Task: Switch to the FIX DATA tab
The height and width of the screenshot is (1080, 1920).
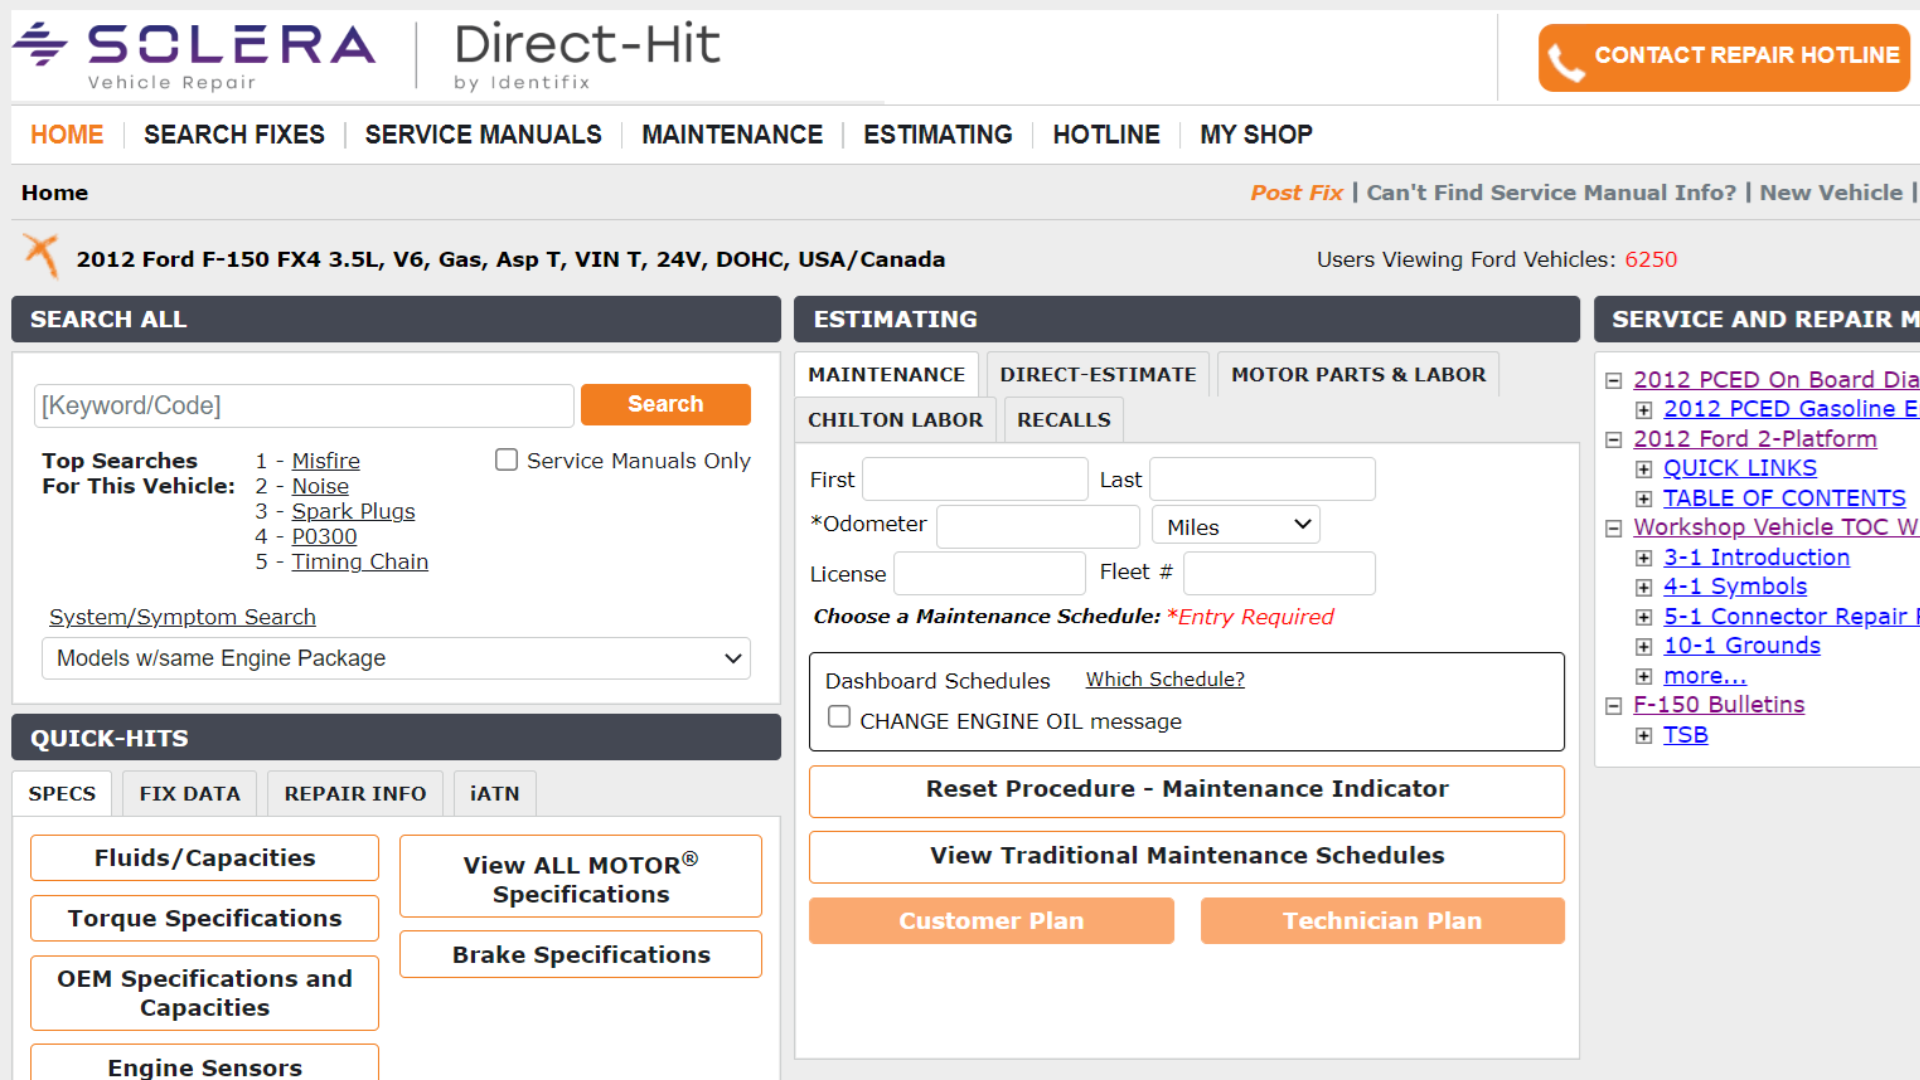Action: 190,793
